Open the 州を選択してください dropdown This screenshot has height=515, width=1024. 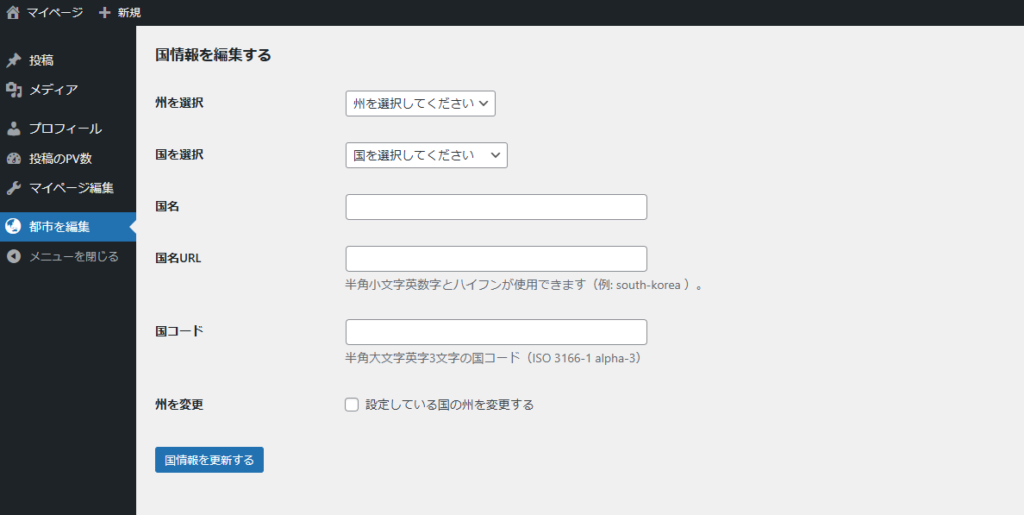coord(421,103)
